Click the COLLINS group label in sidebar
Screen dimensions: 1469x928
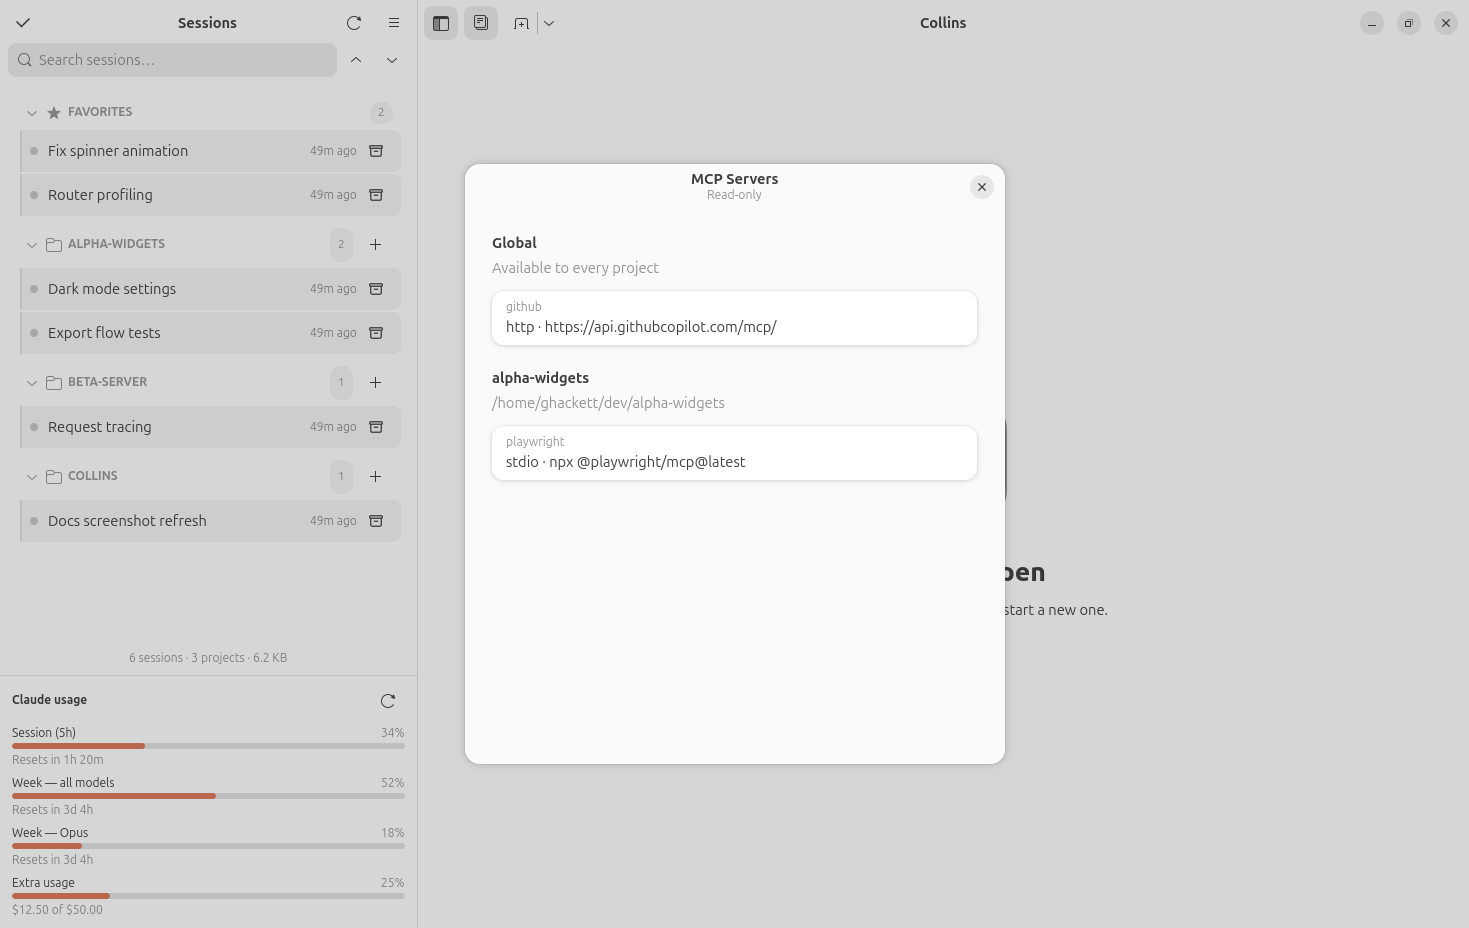pos(93,476)
